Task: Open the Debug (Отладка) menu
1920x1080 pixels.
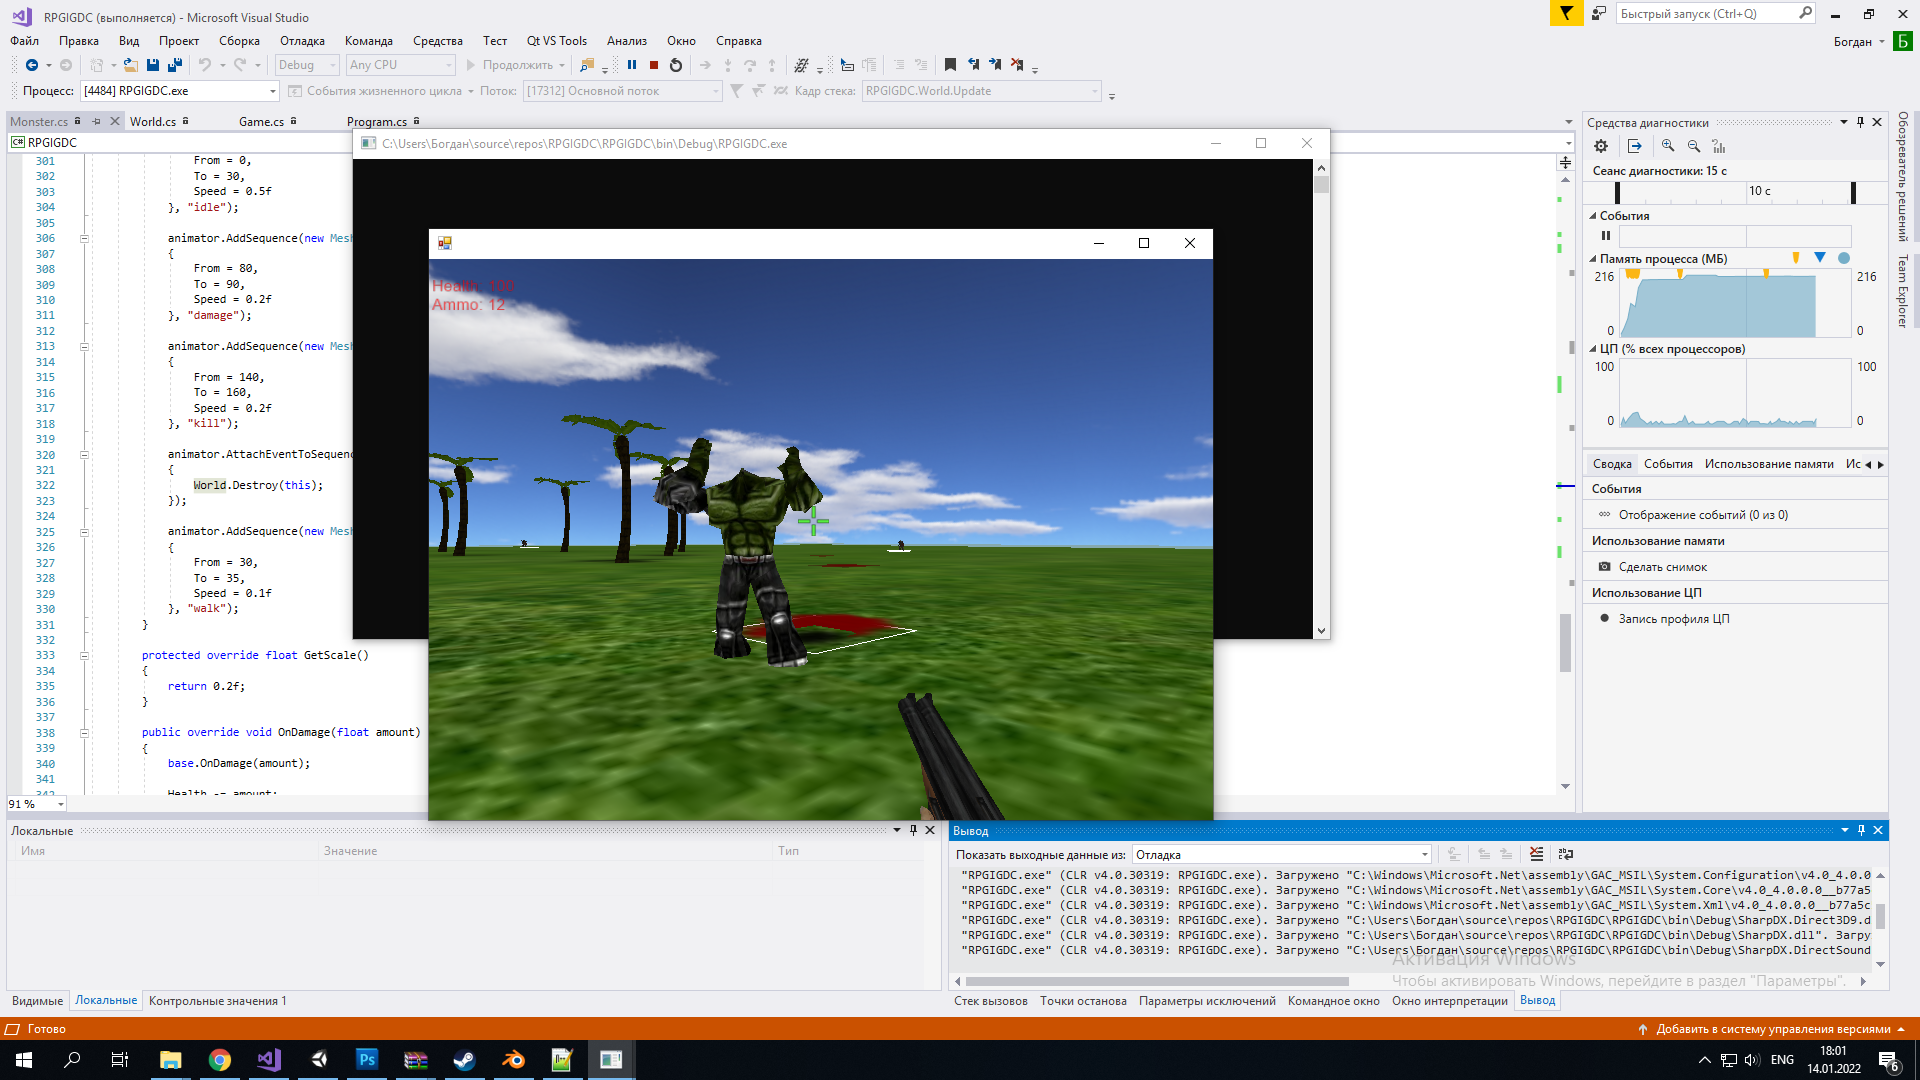Action: 302,41
